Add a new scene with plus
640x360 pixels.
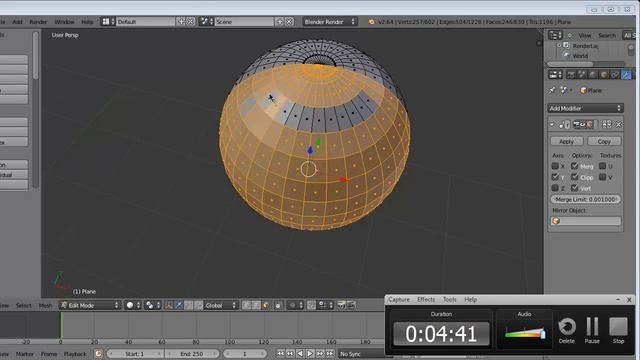coord(280,22)
